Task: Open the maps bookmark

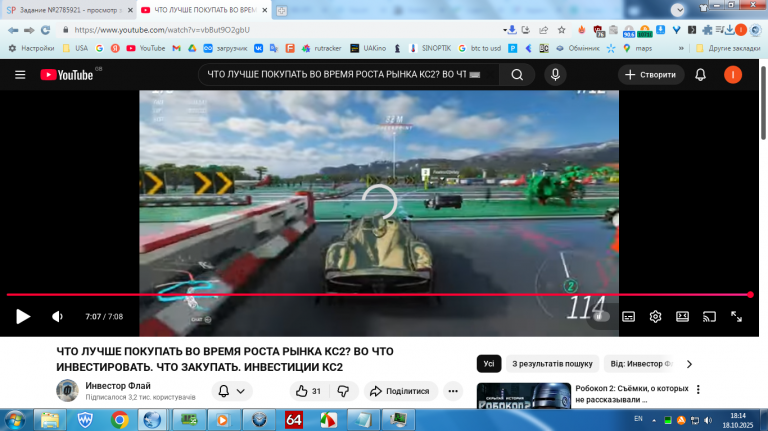Action: coord(637,48)
